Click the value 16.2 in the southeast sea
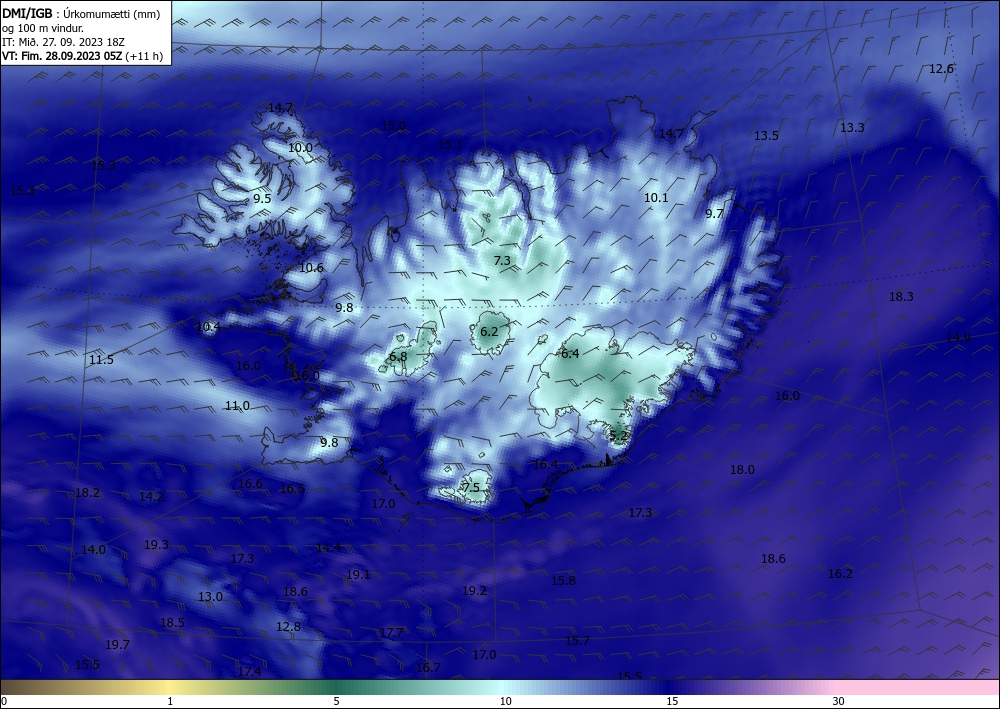Screen dimensions: 1000x709 (840, 574)
